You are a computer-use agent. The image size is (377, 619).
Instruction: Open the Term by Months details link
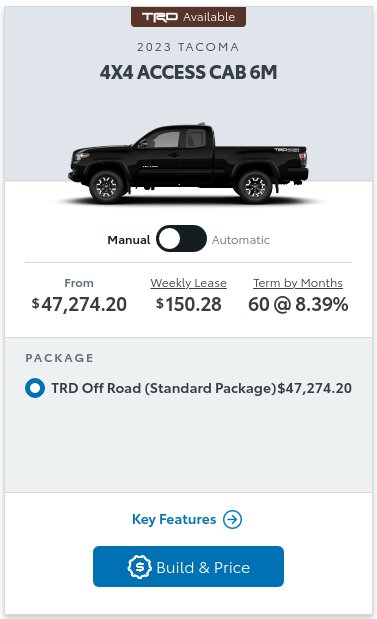(x=298, y=283)
